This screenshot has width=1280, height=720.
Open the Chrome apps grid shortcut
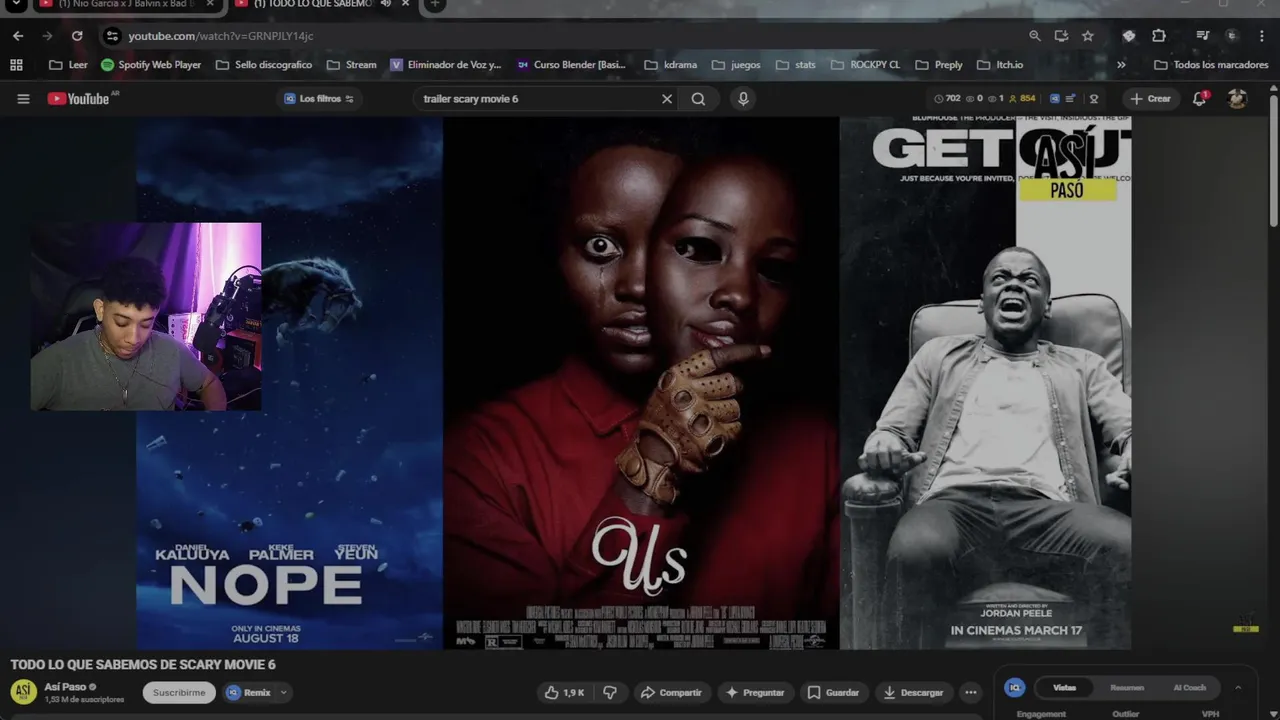pos(16,65)
